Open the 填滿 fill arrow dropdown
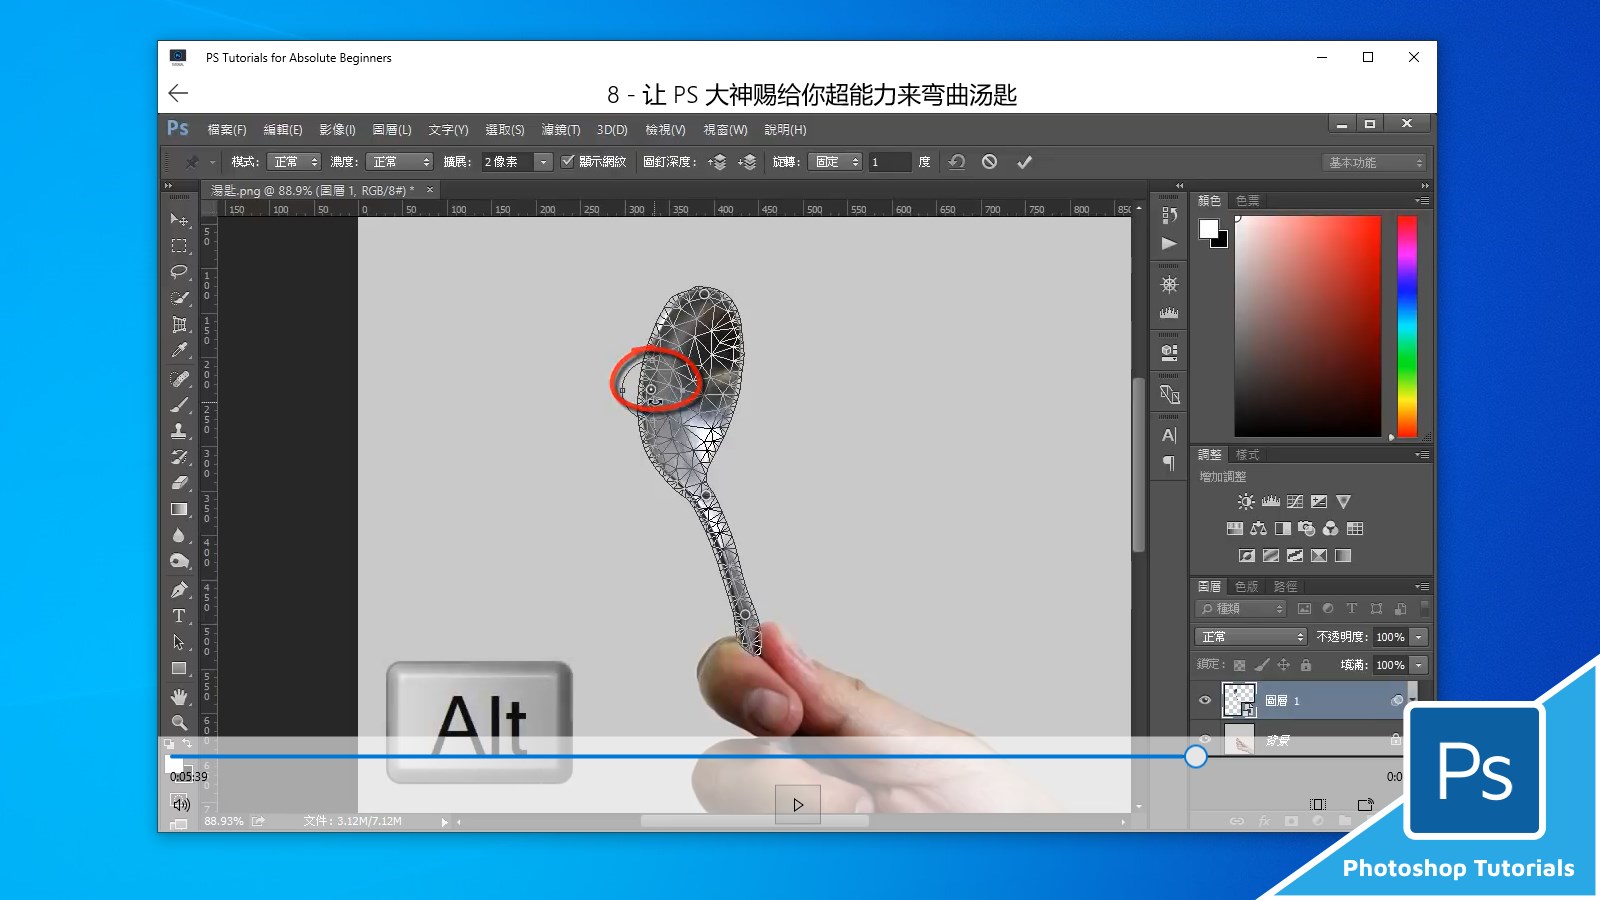The height and width of the screenshot is (900, 1600). click(x=1418, y=665)
